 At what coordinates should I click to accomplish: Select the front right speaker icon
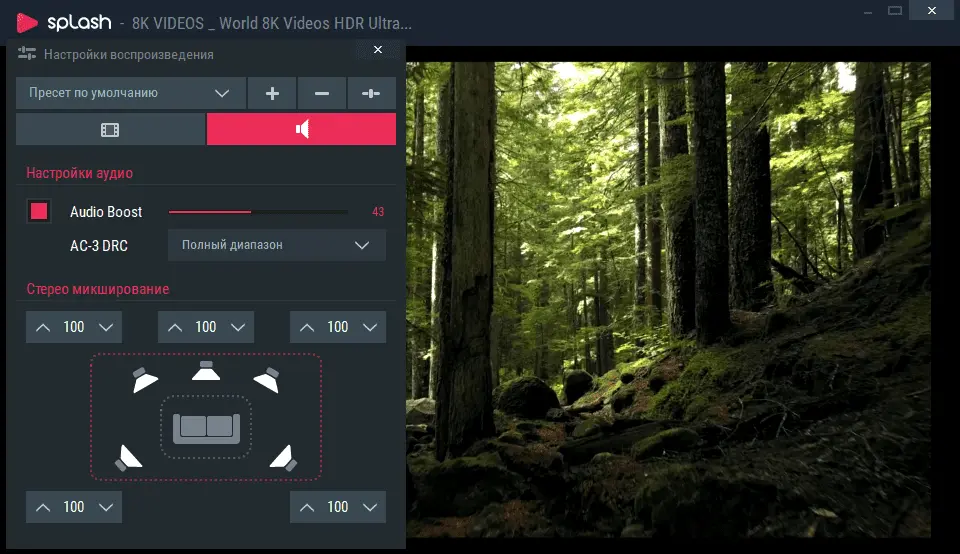tap(267, 380)
